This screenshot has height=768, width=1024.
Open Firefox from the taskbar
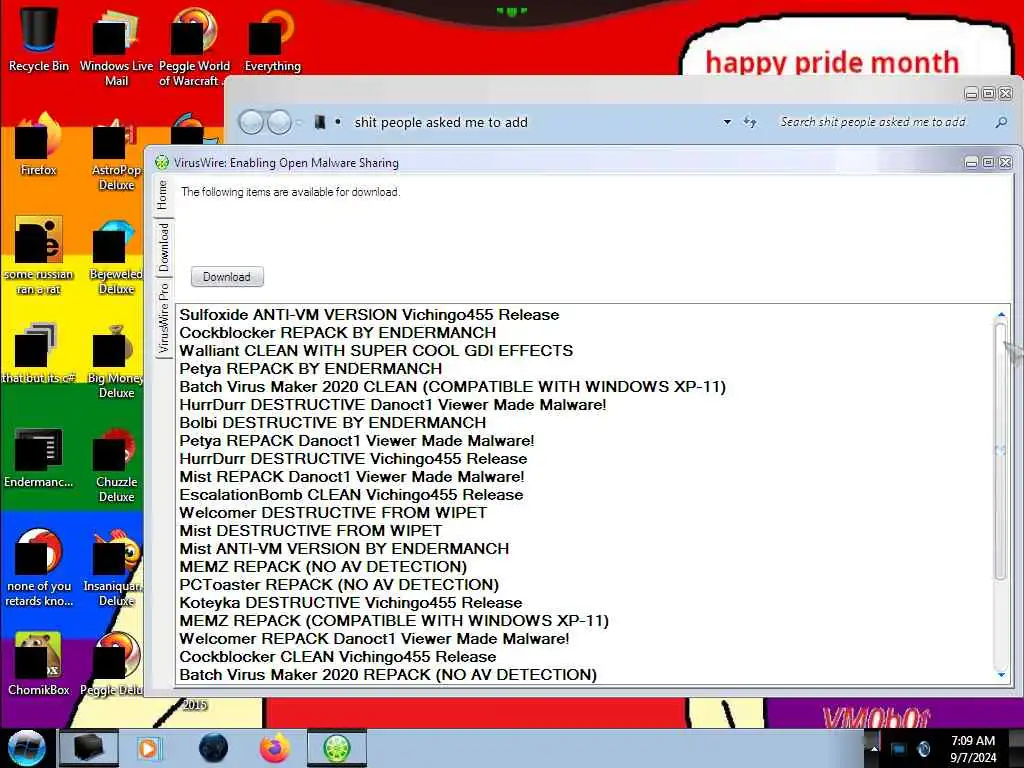[x=275, y=748]
